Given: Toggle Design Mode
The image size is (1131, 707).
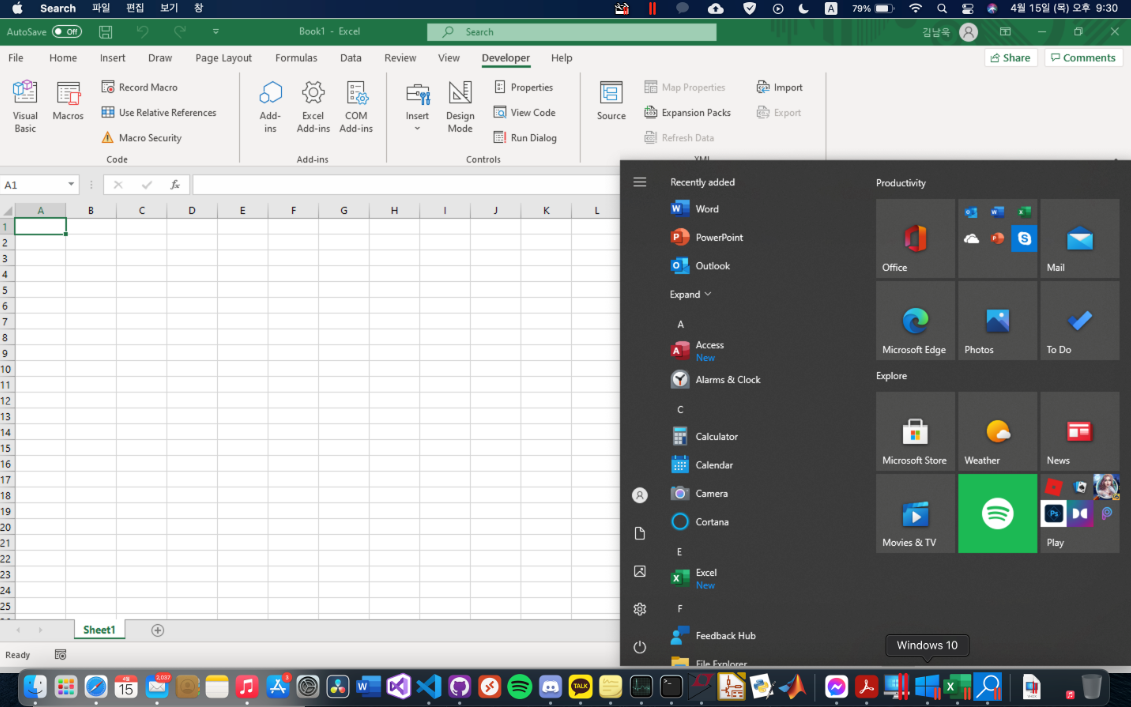Looking at the screenshot, I should (x=460, y=107).
